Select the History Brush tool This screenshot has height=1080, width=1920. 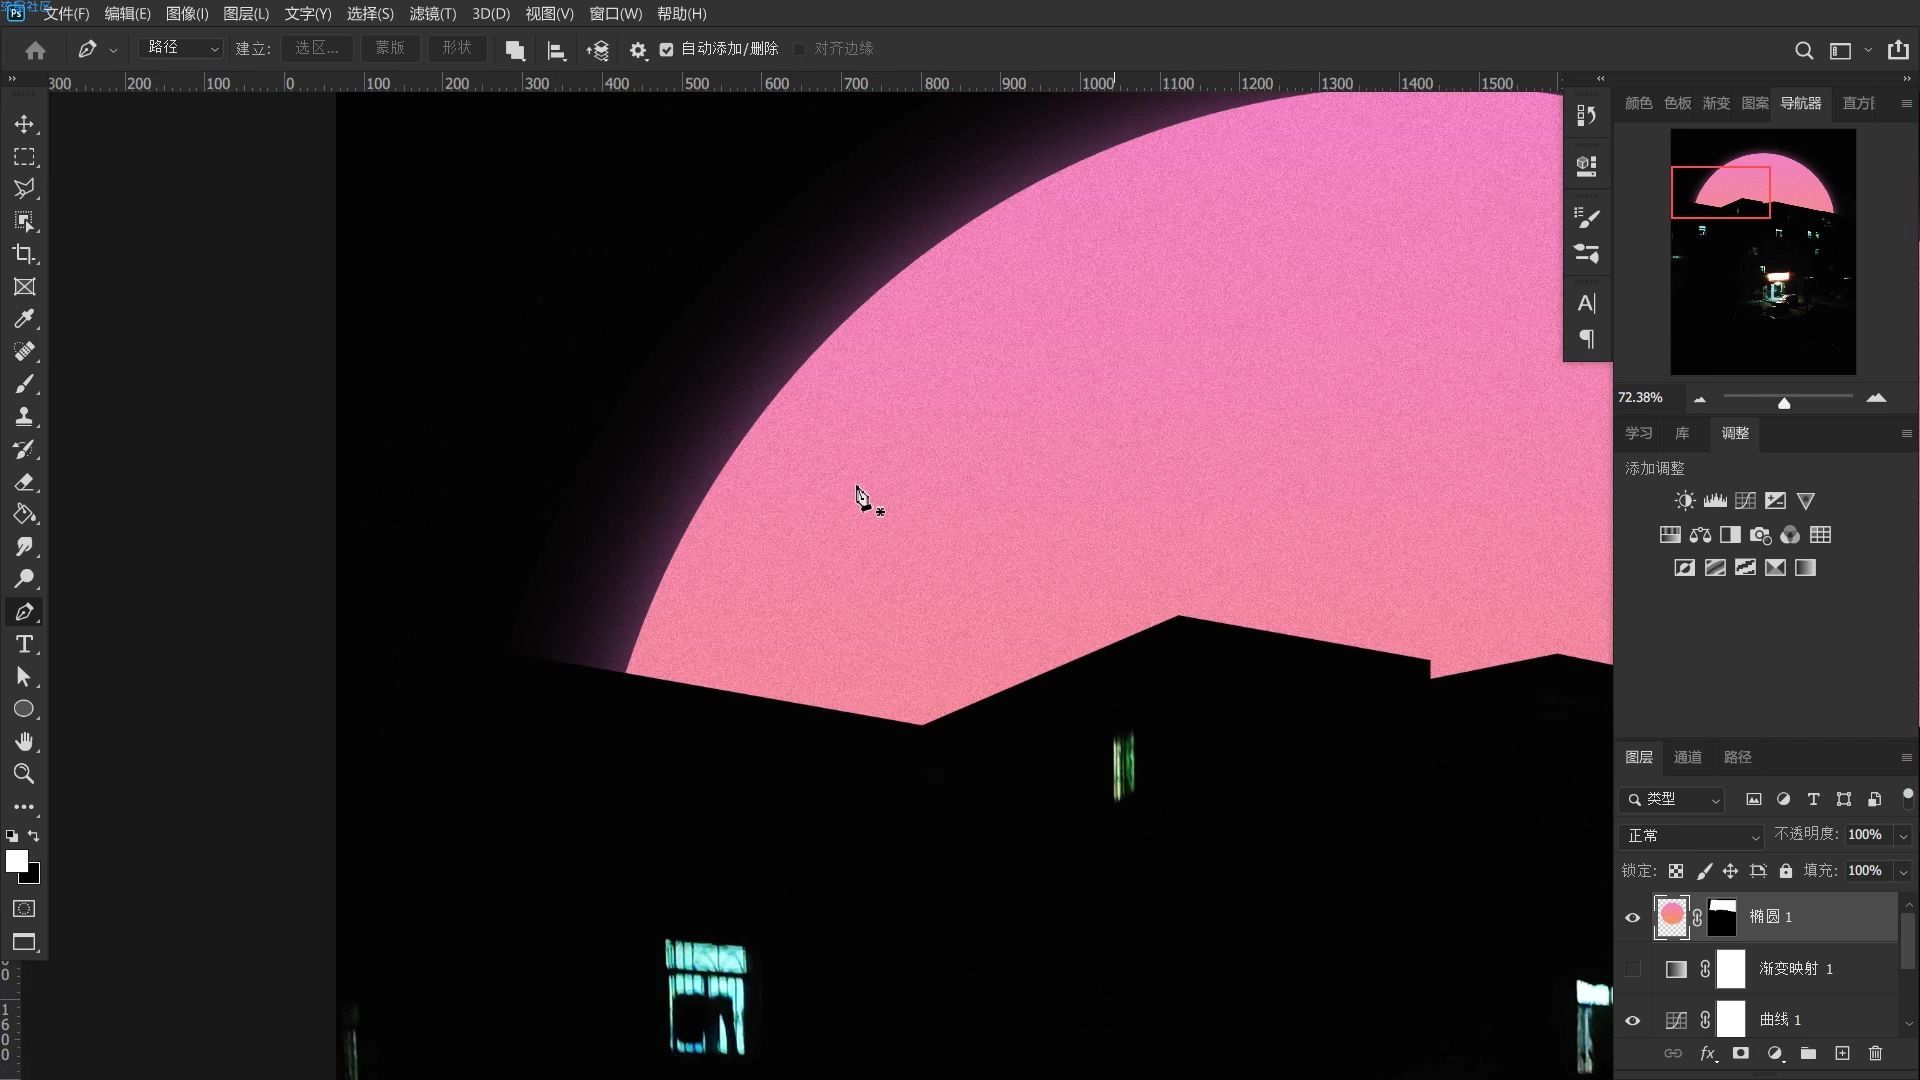point(24,449)
